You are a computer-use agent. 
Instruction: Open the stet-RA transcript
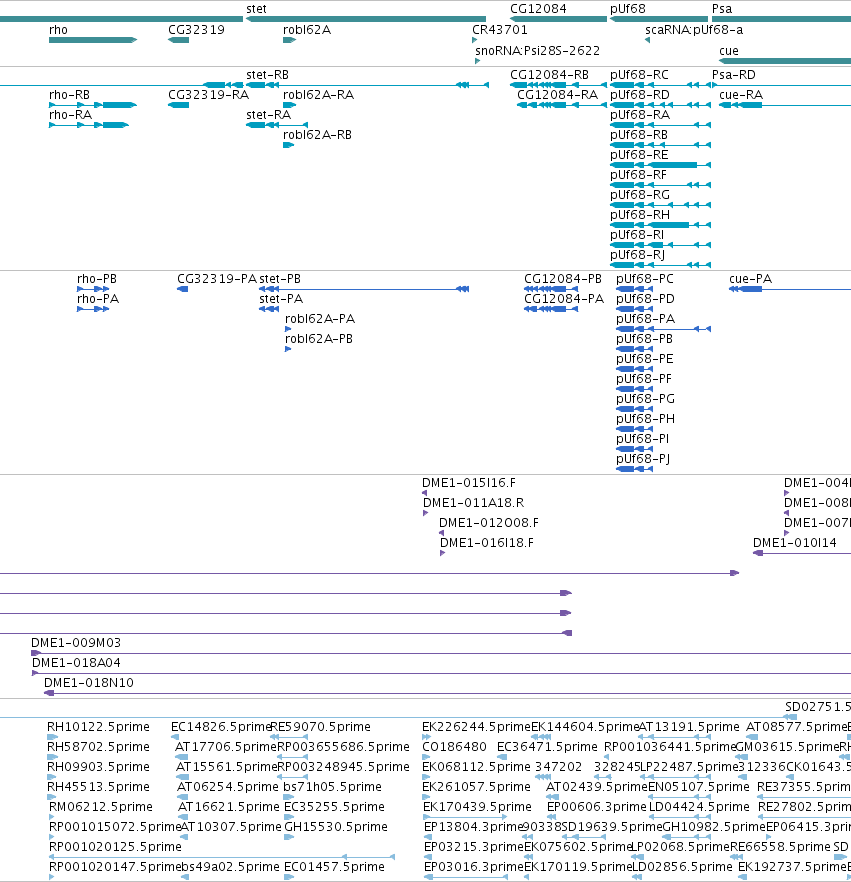[x=277, y=125]
